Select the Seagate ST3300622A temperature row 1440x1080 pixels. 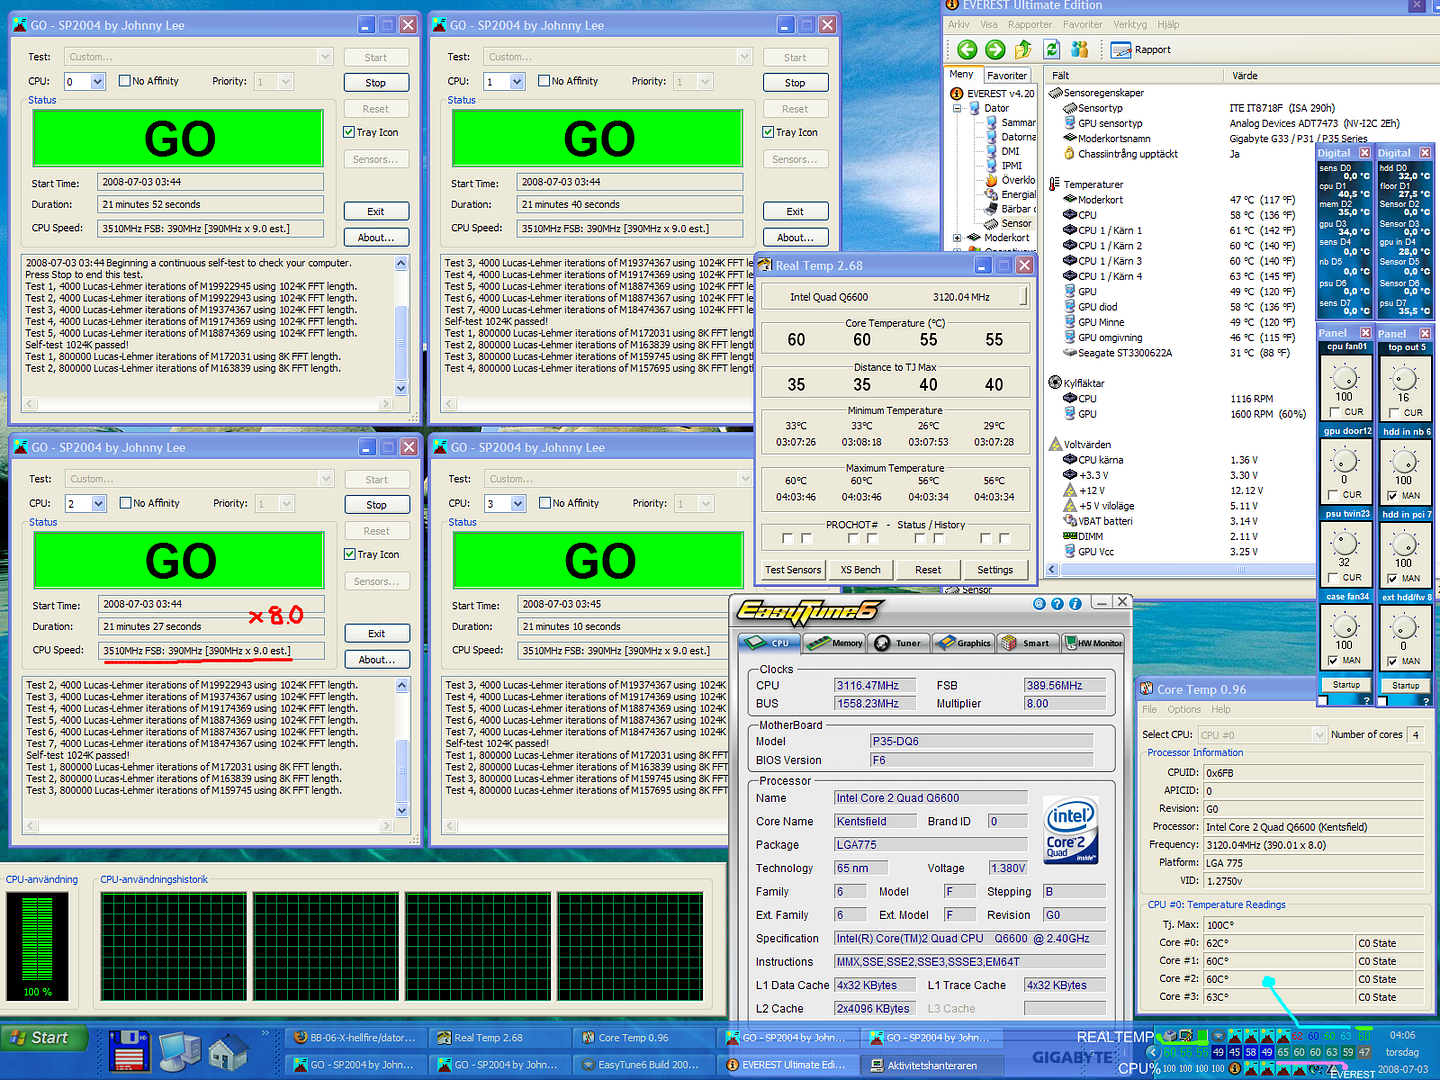(x=1117, y=353)
